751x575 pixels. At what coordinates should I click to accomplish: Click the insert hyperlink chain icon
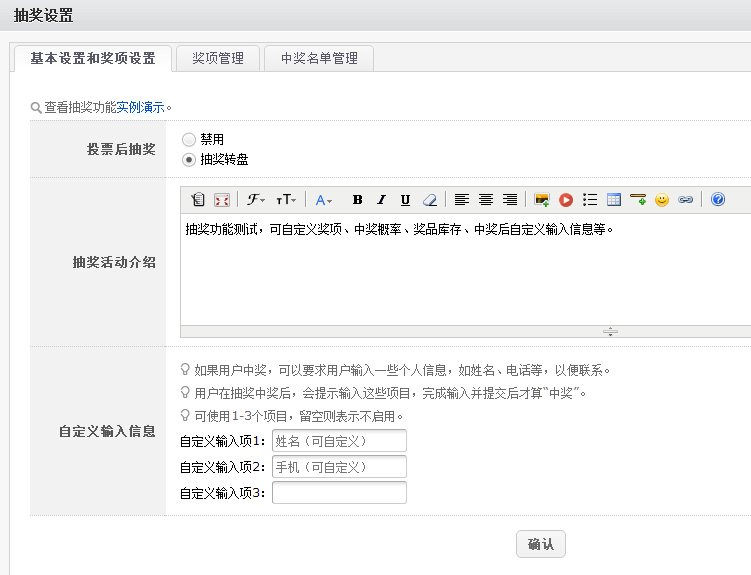pos(686,200)
